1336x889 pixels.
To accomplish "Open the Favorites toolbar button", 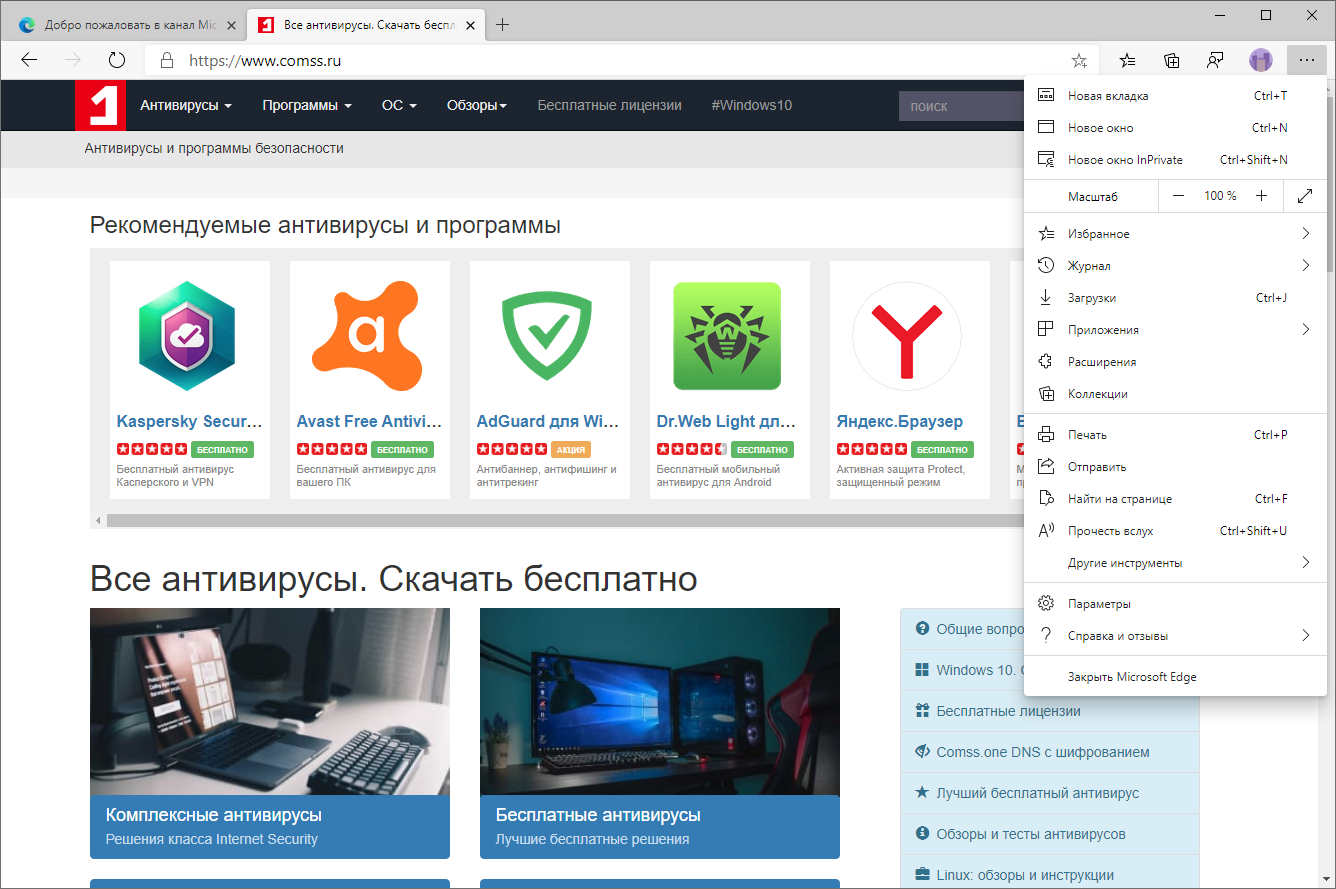I will 1128,60.
